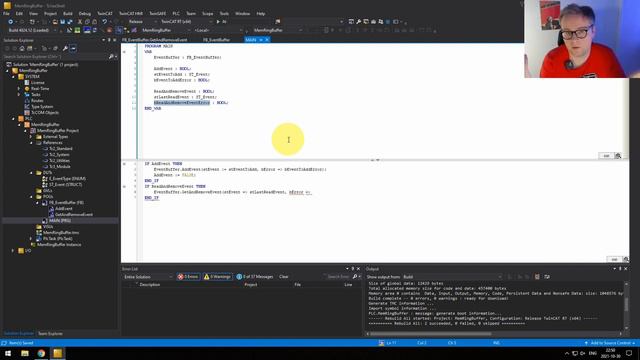
Task: Select GetAndRemoveEvent method item
Action: [x=74, y=215]
